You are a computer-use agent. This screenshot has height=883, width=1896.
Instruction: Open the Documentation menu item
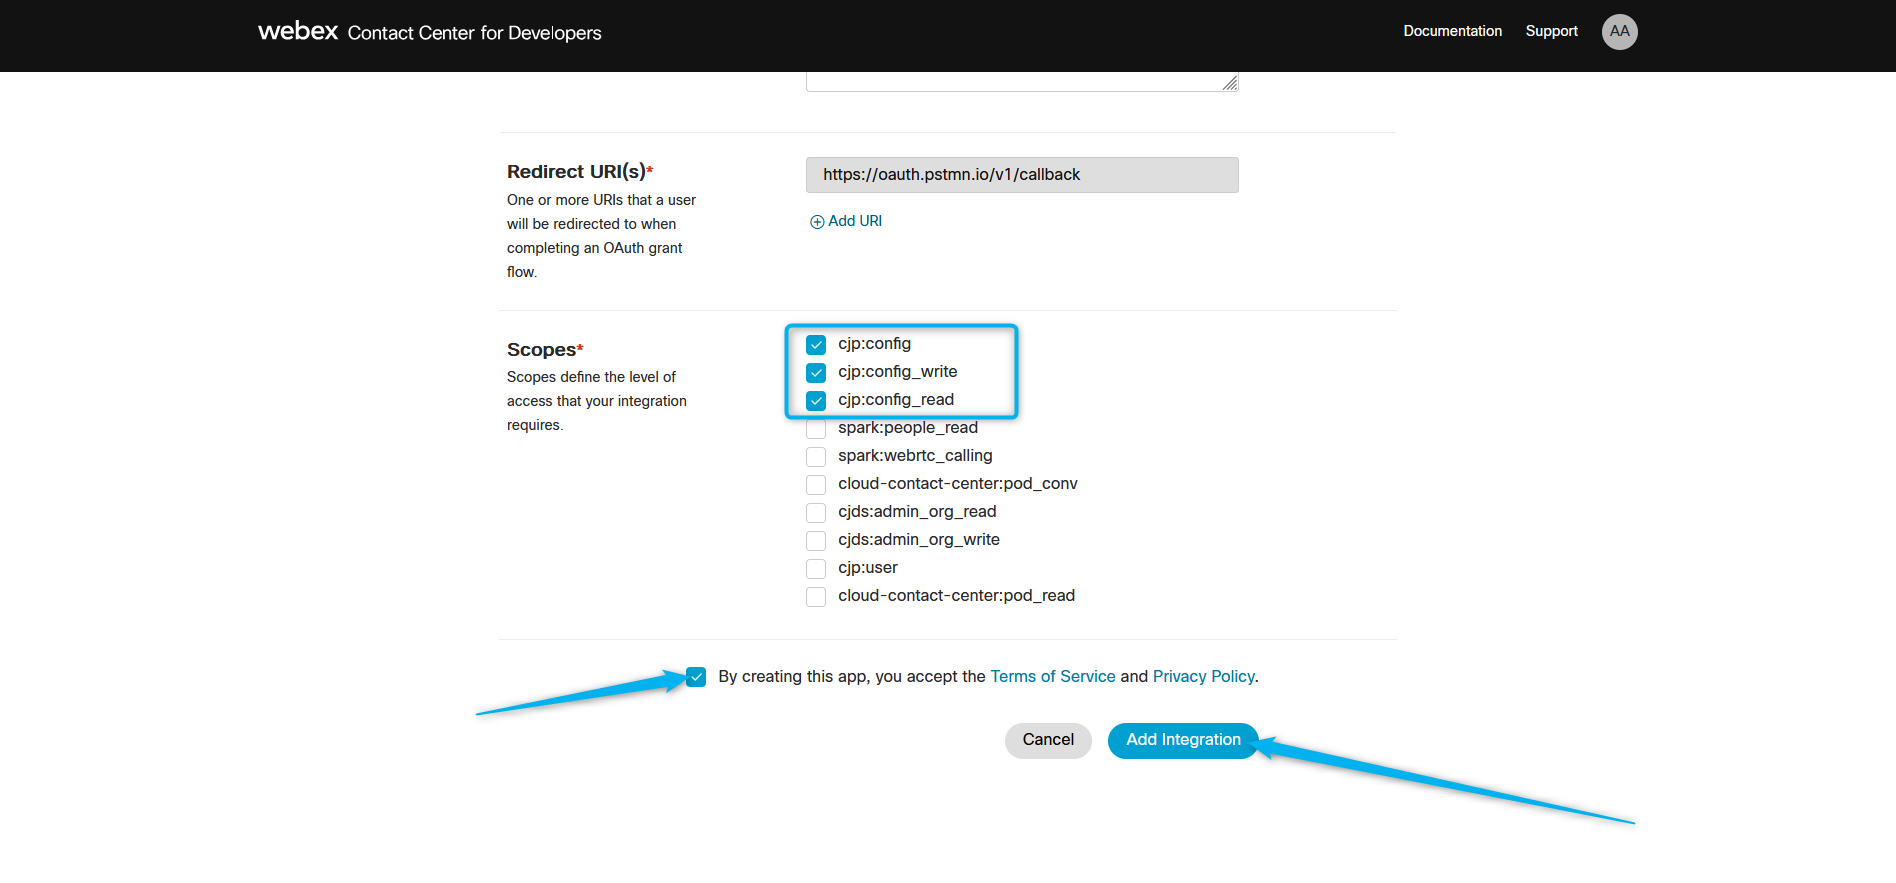(x=1452, y=31)
